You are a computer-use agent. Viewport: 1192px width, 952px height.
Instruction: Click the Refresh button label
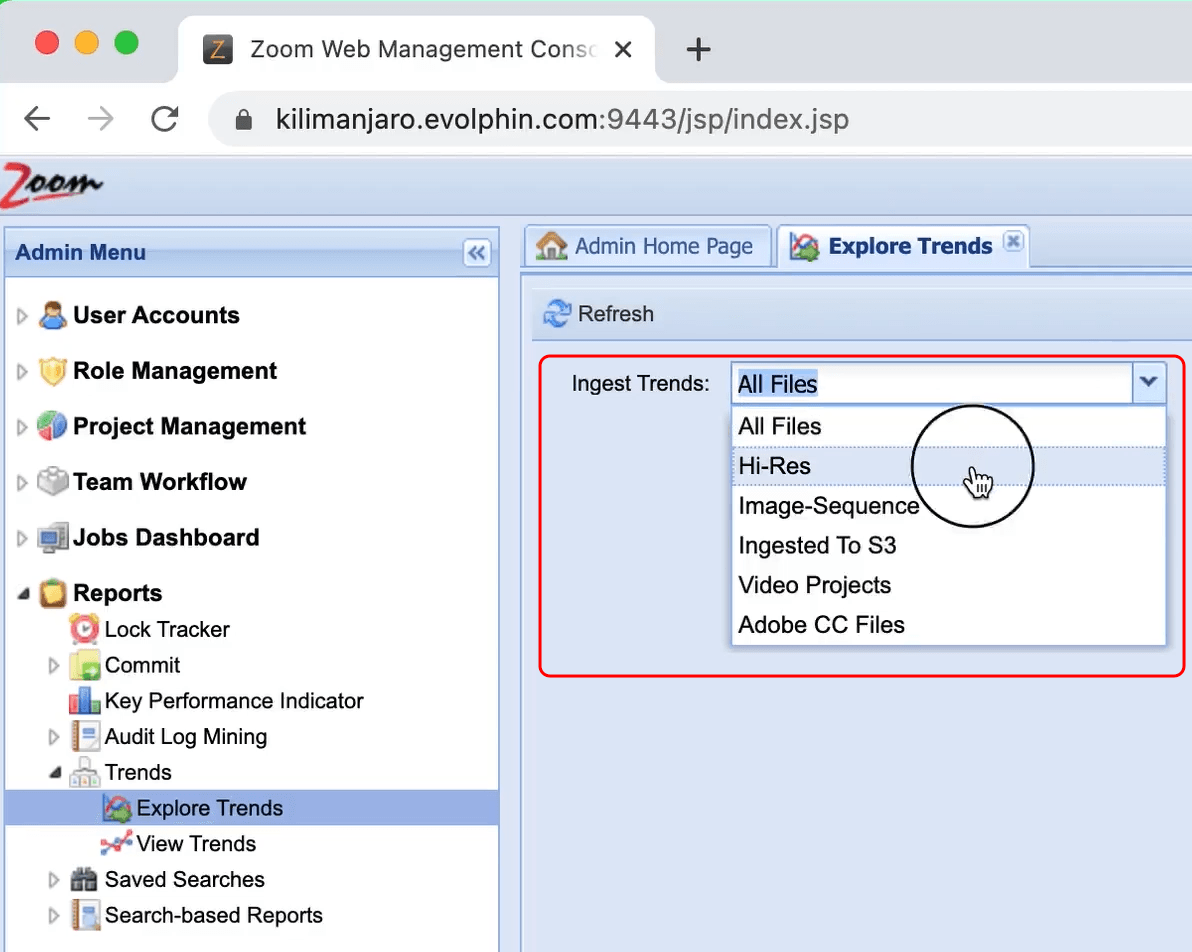pyautogui.click(x=615, y=314)
